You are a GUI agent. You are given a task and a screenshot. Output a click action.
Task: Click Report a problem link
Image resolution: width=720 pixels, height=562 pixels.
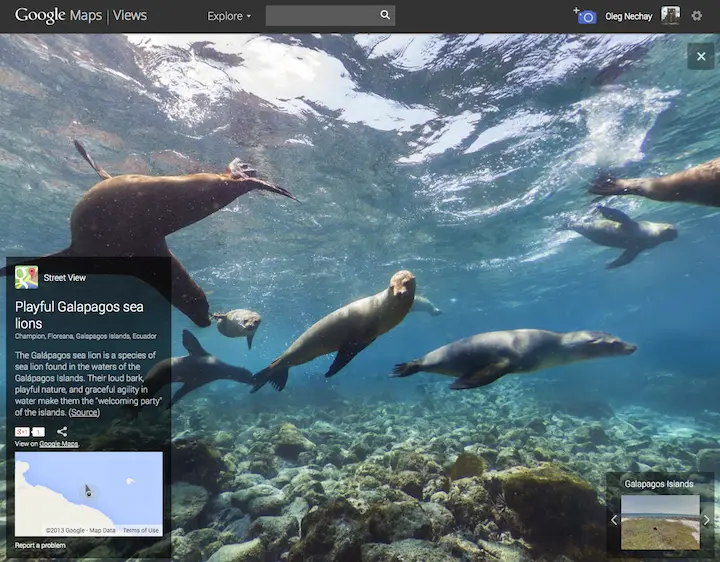[40, 545]
